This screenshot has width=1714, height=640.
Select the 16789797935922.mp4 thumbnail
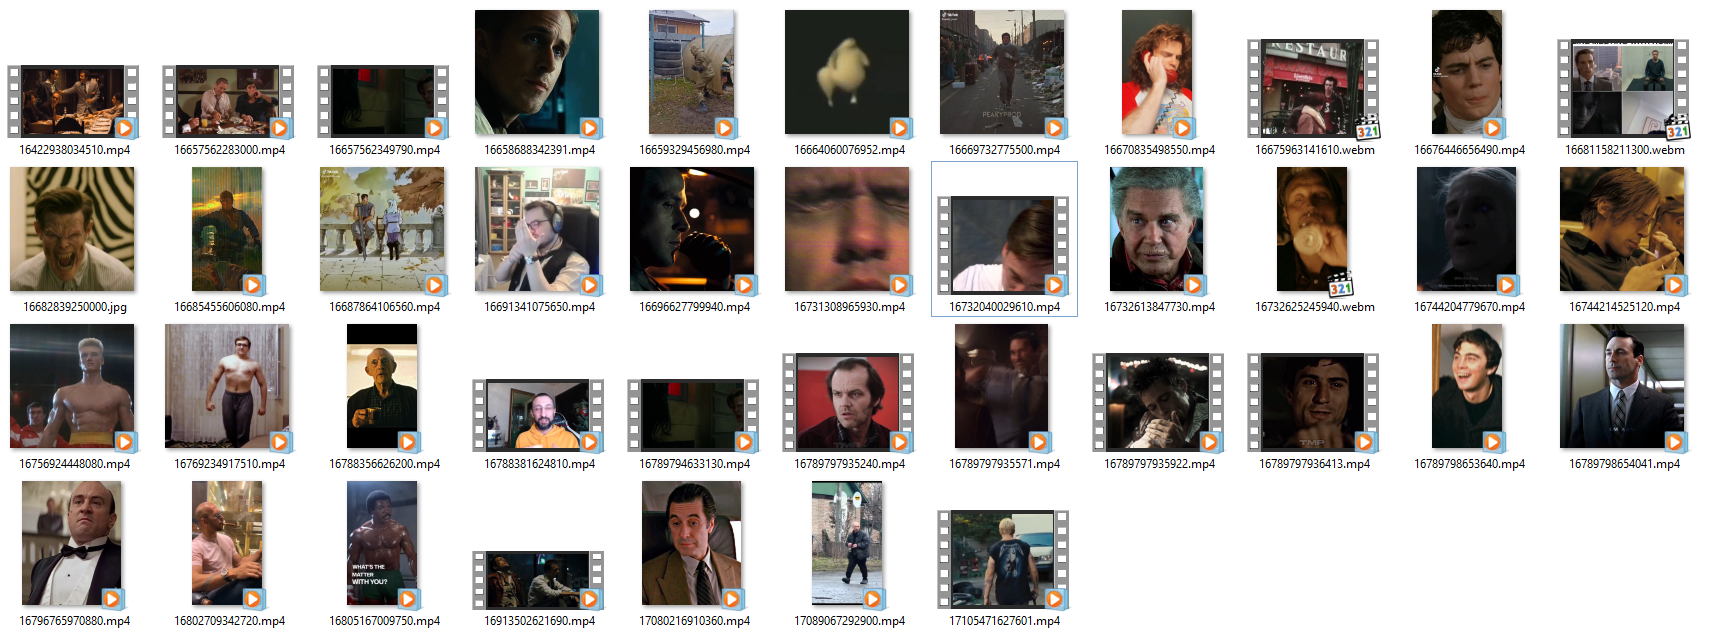[x=1158, y=402]
